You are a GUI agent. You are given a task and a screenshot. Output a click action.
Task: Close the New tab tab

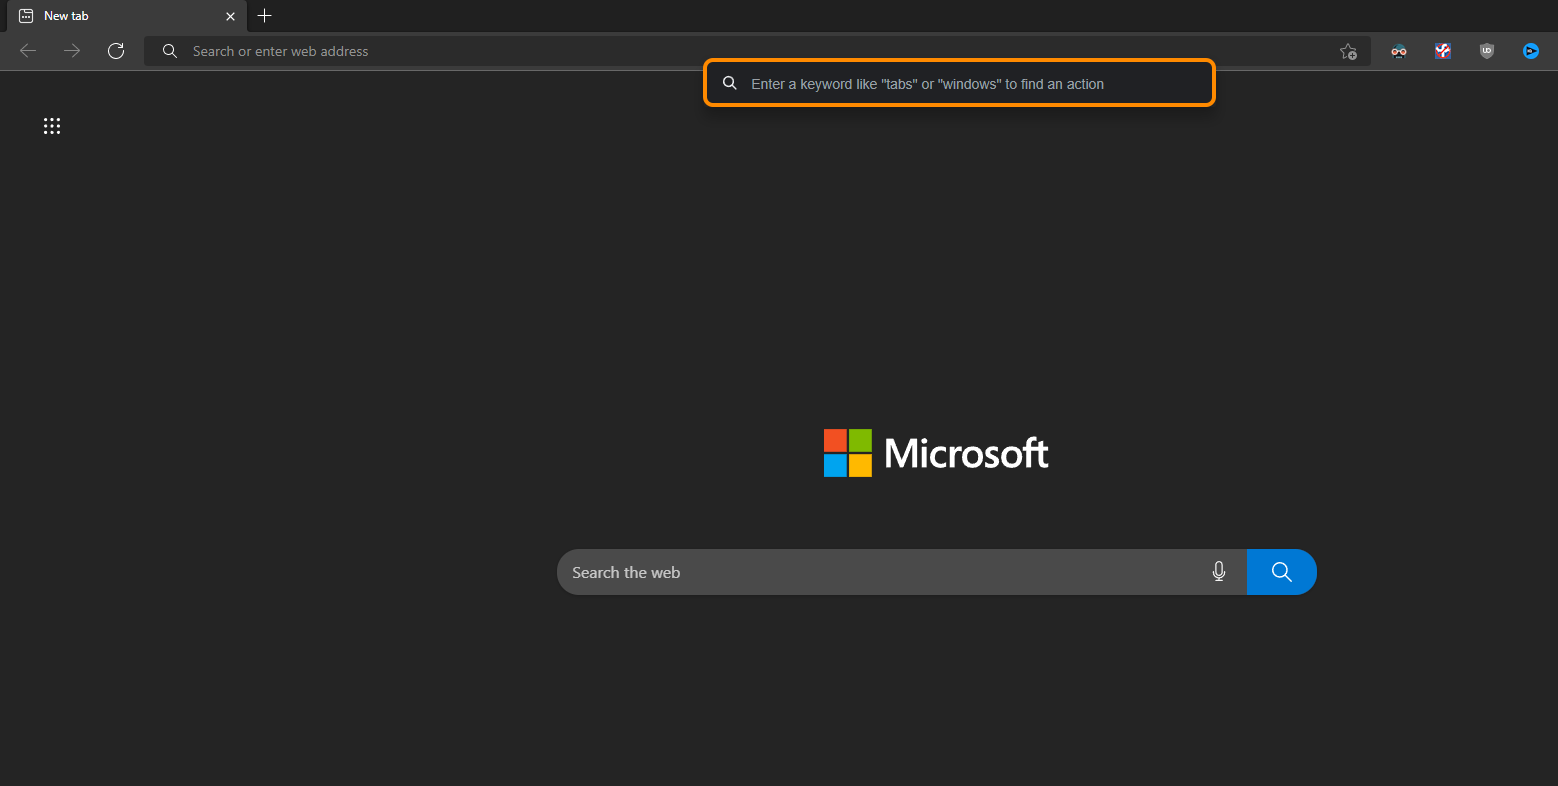(x=231, y=16)
